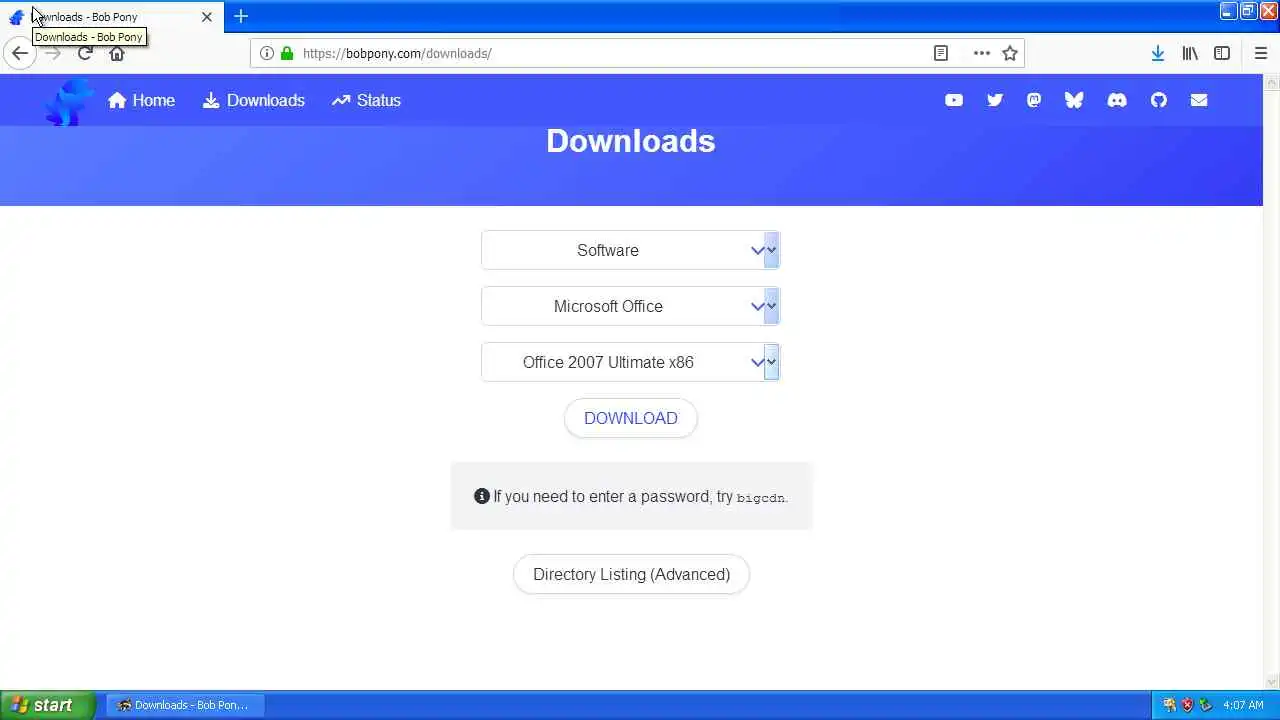This screenshot has height=720, width=1280.
Task: Open a new tab with plus button
Action: point(241,16)
